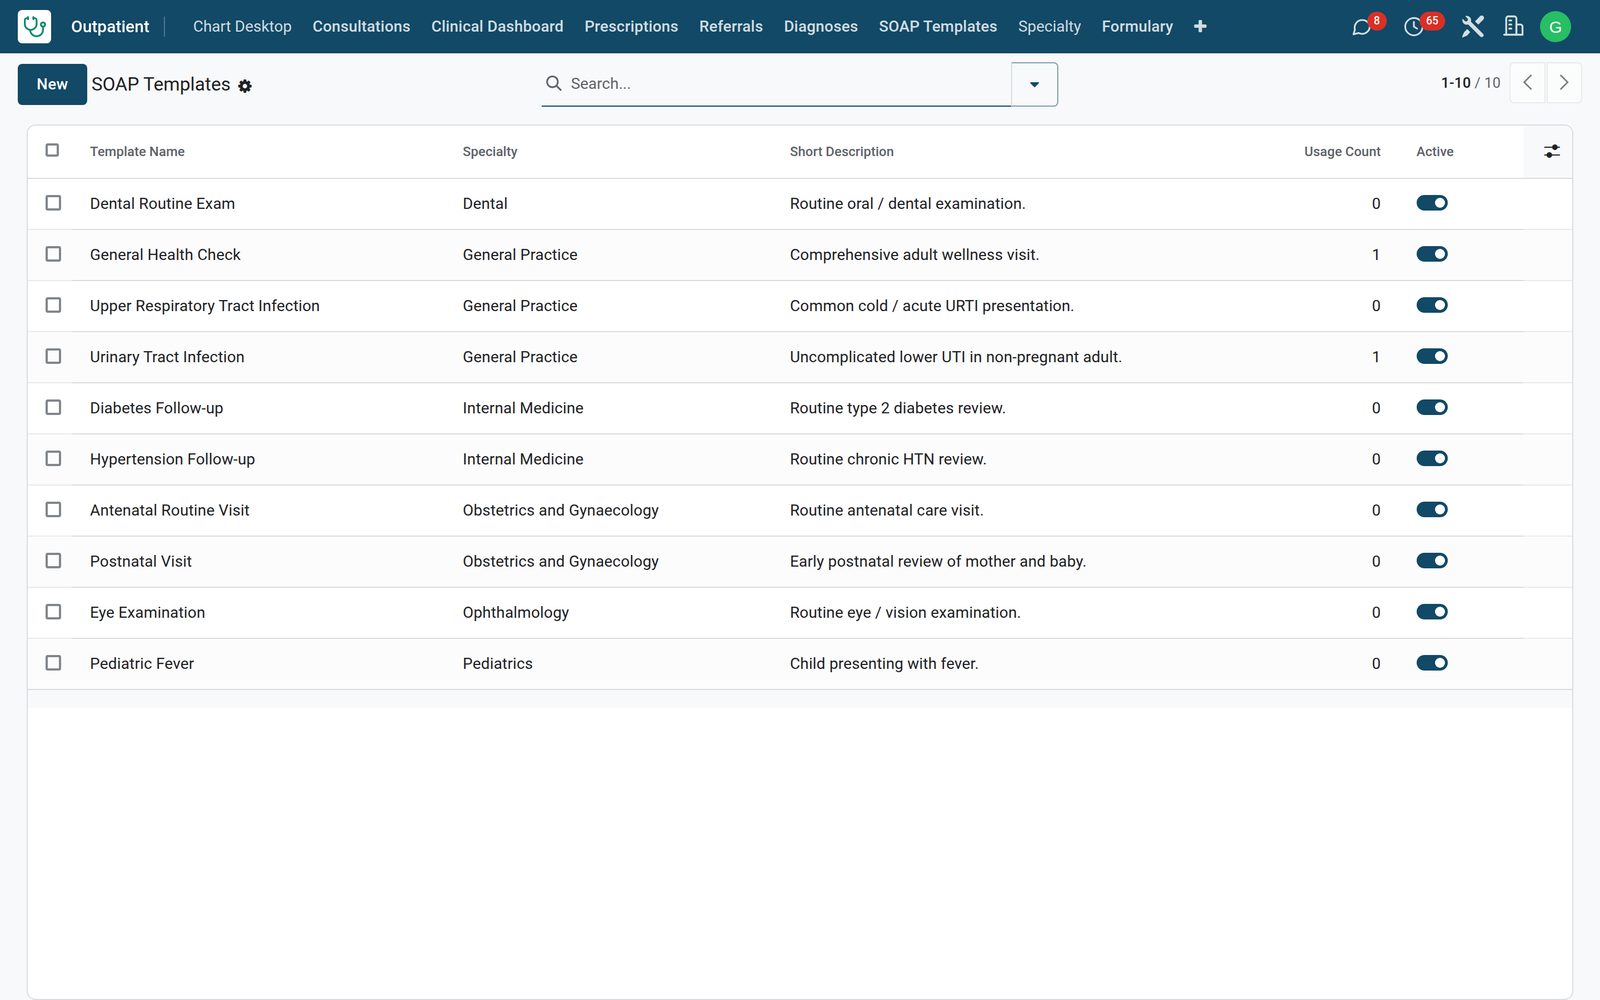Screen dimensions: 1600x1000
Task: Open the Chart Desktop menu
Action: click(242, 27)
